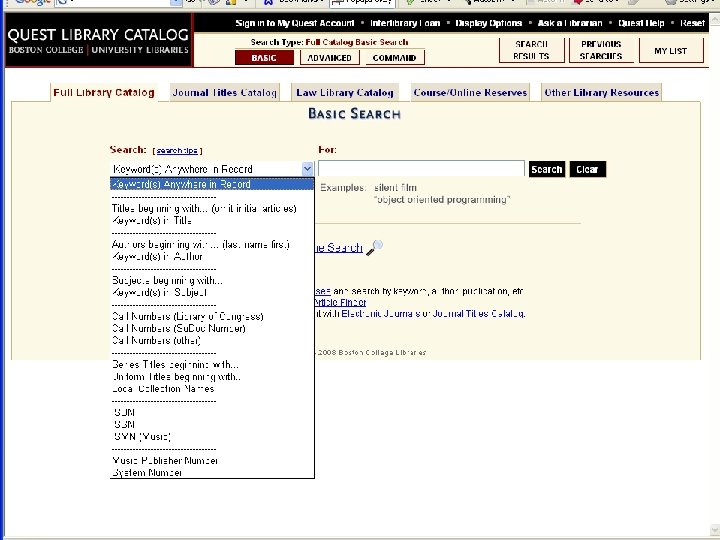
Task: Click the magnifying glass search icon
Action: pyautogui.click(x=375, y=248)
